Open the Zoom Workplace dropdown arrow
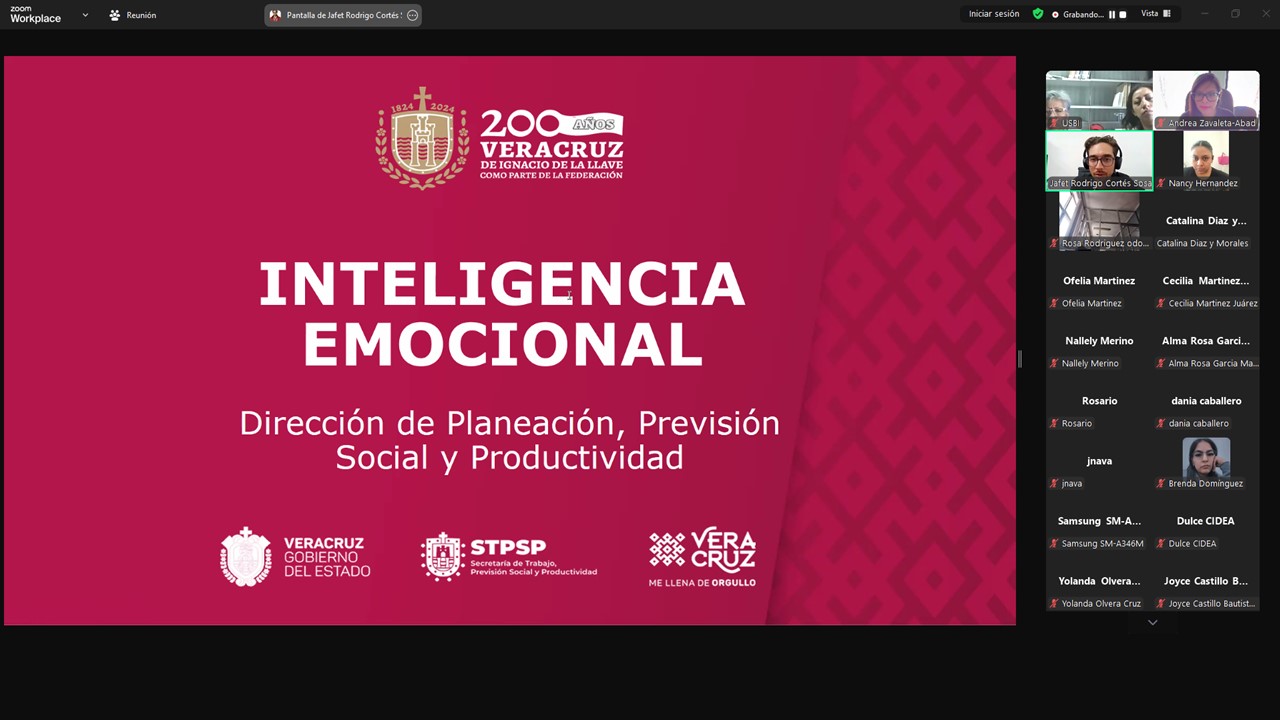This screenshot has height=720, width=1280. 85,15
